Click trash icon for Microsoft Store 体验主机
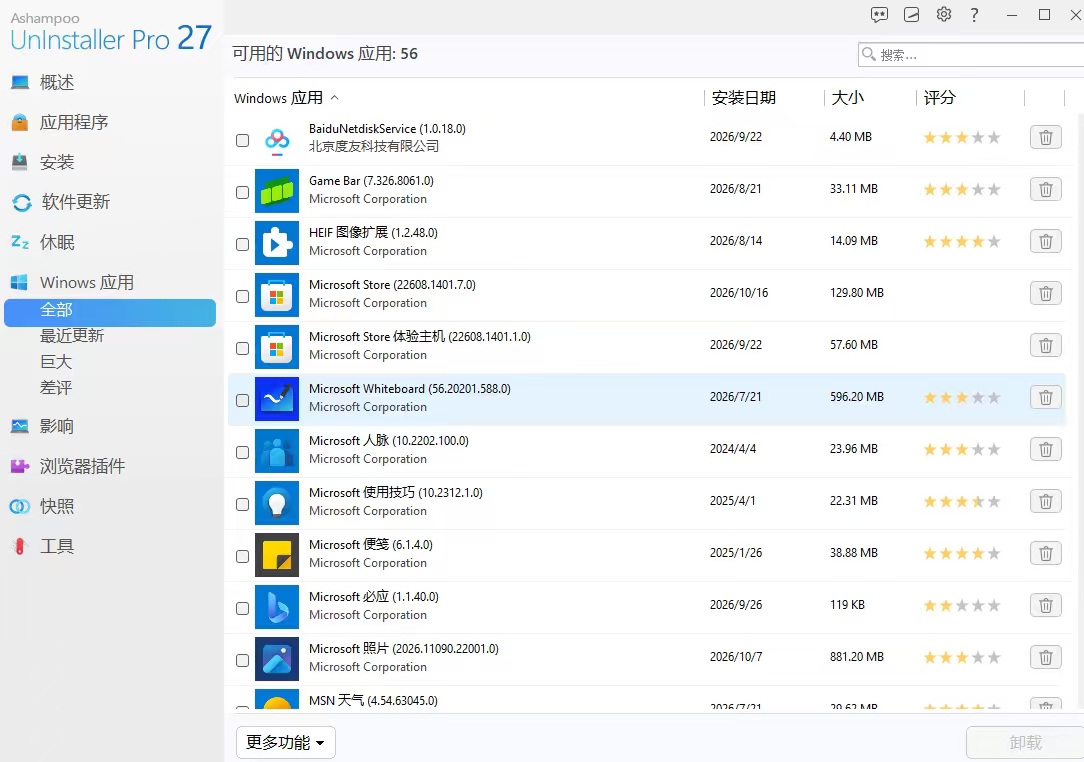 (x=1045, y=345)
